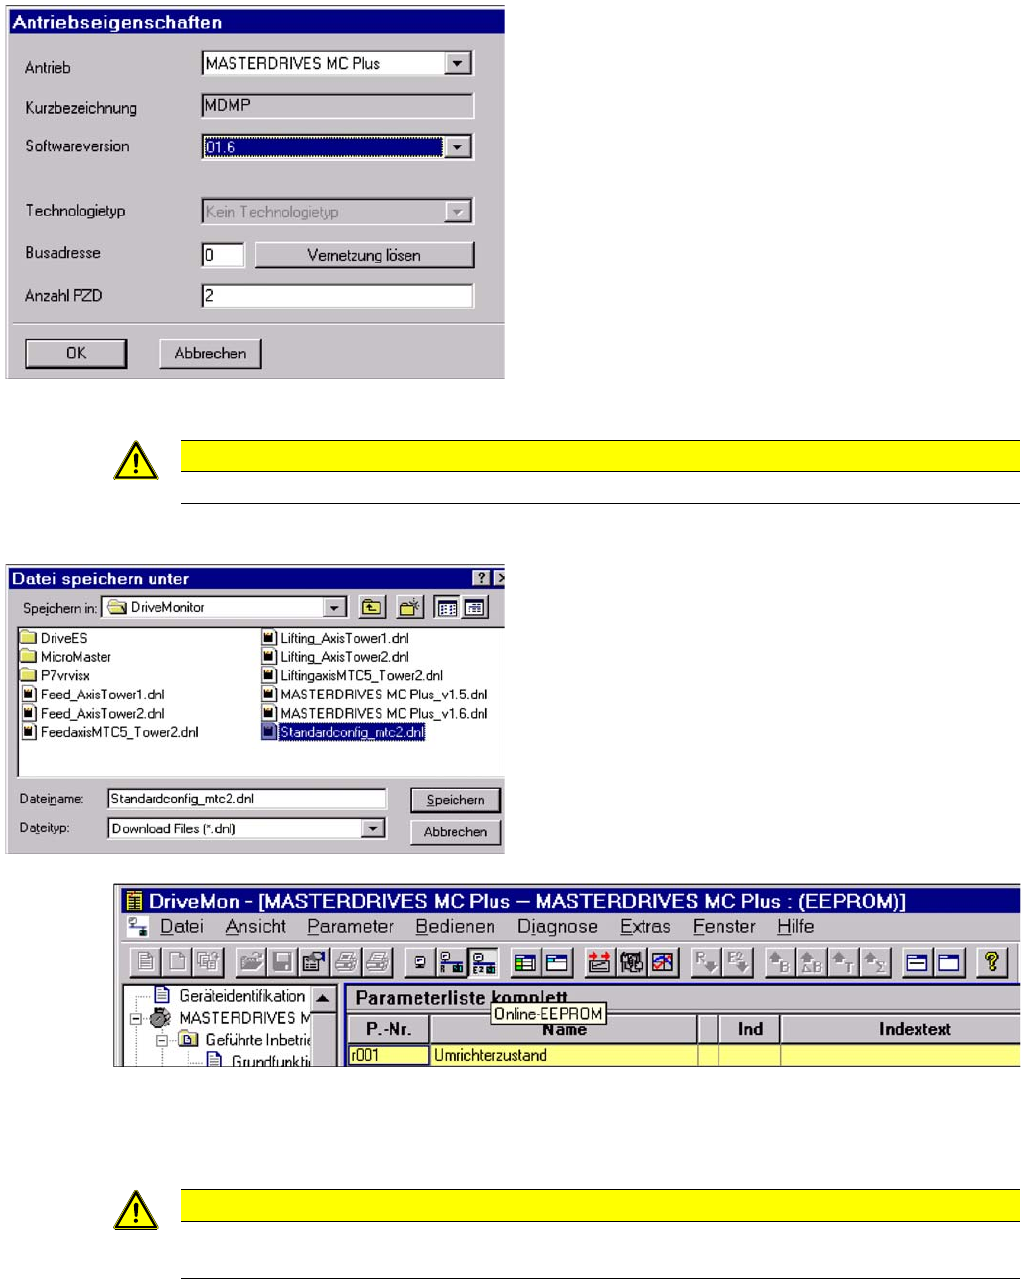Viewport: 1021px width, 1279px height.
Task: Open the disabled Technologietyp dropdown
Action: coord(457,211)
